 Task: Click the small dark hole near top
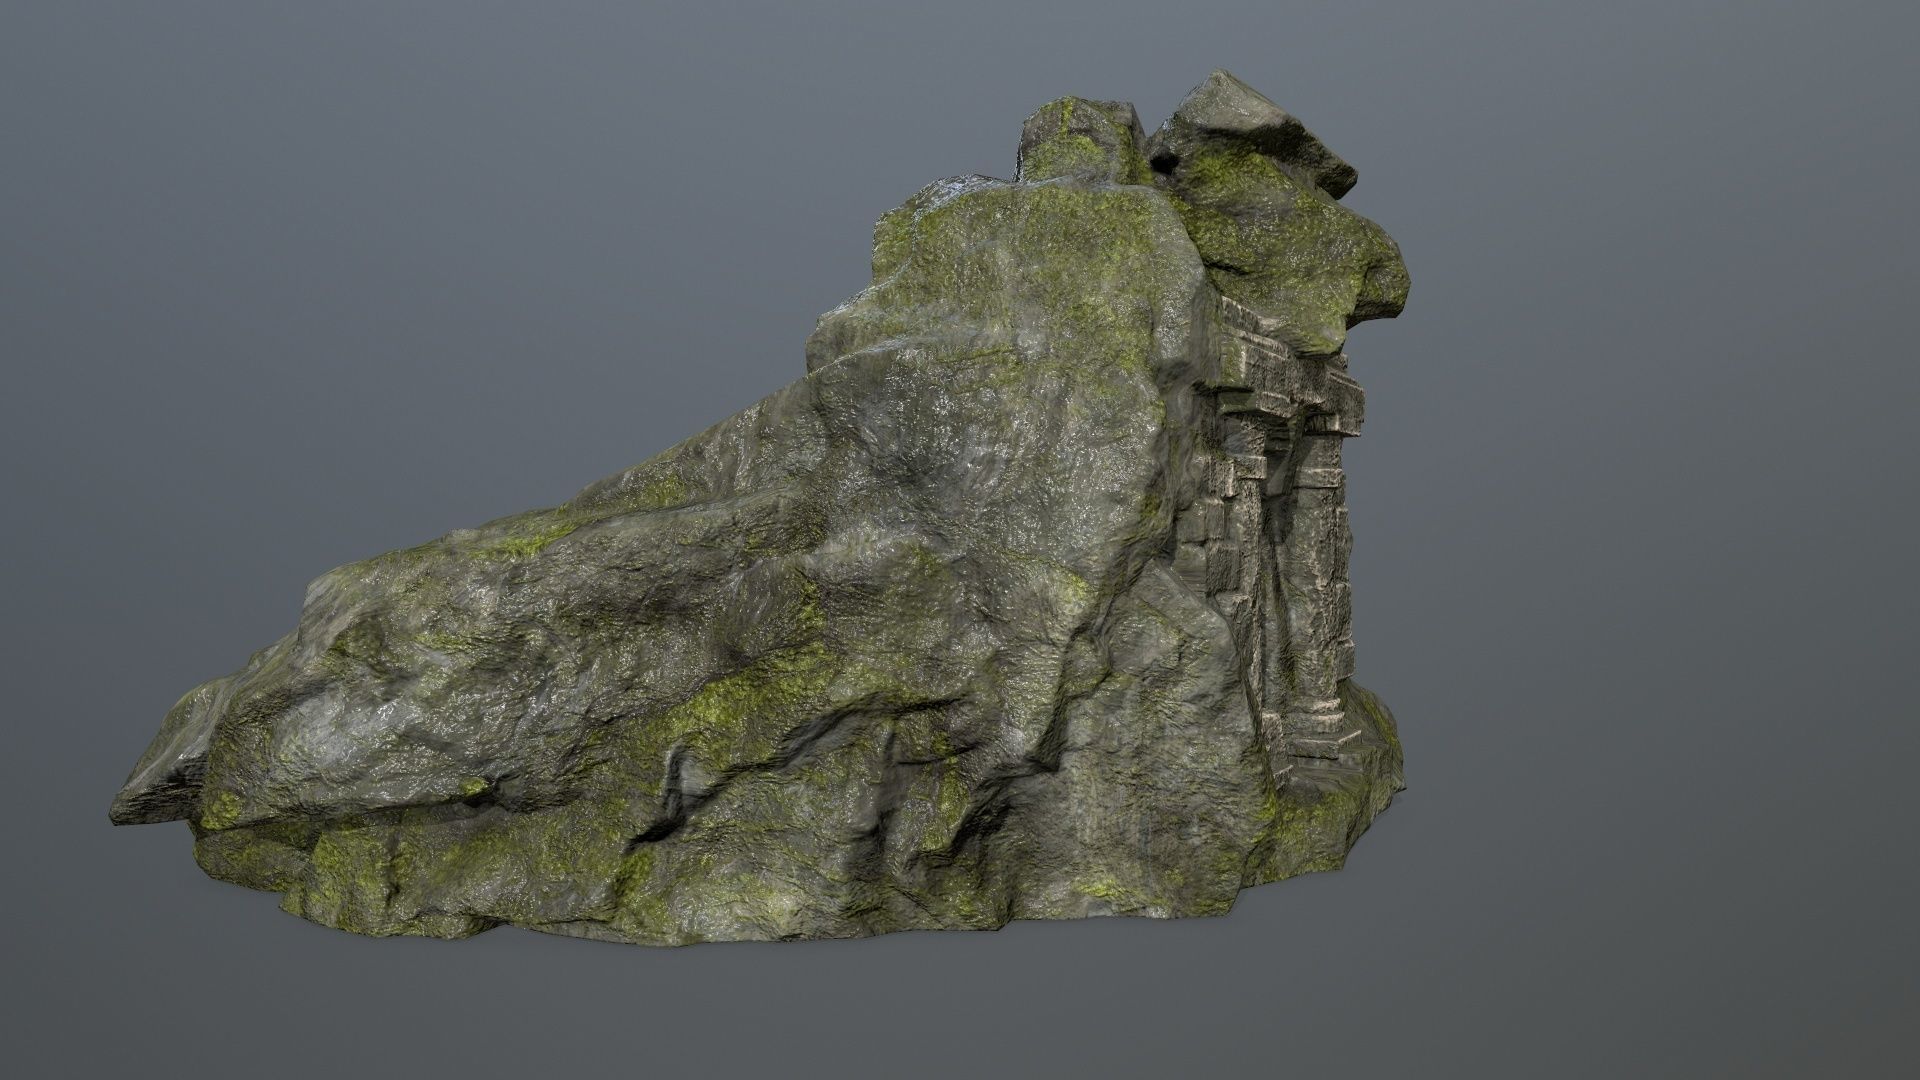(x=1162, y=161)
